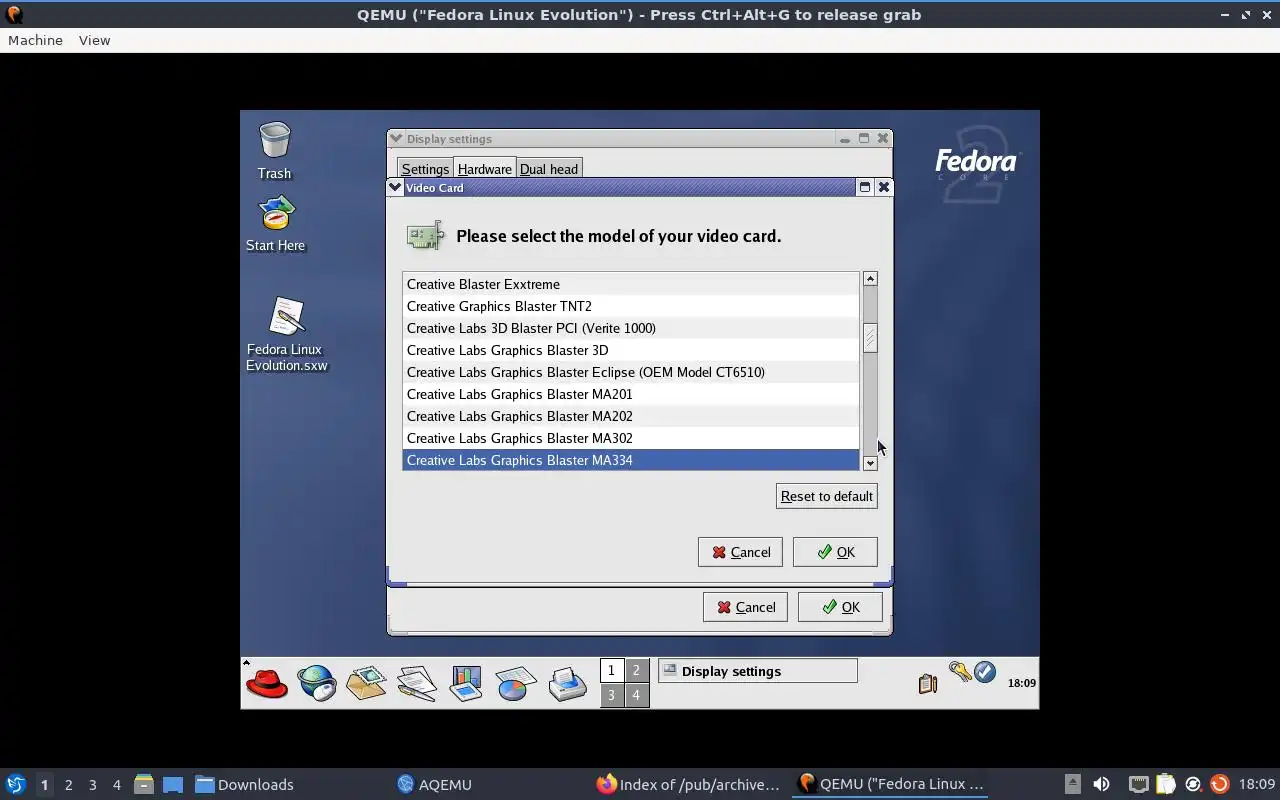Switch to the Hardware tab
The image size is (1280, 800).
point(485,169)
